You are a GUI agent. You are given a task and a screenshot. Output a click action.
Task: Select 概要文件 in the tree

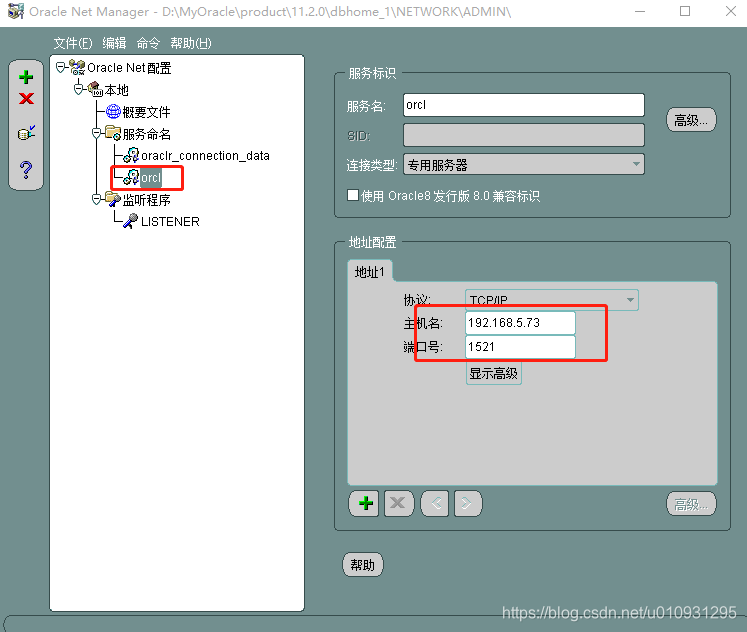pos(146,112)
